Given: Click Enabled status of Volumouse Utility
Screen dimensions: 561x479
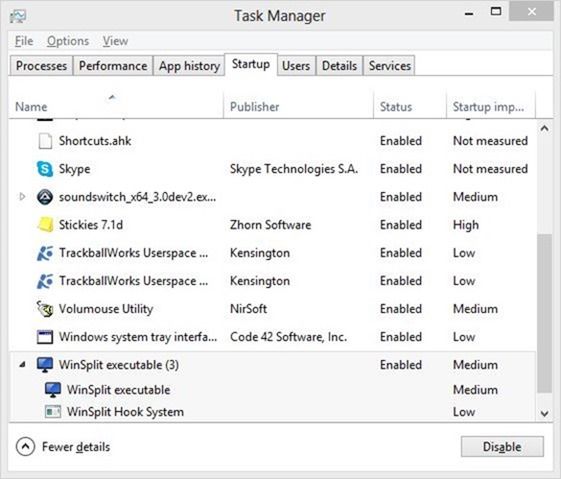Looking at the screenshot, I should point(401,309).
